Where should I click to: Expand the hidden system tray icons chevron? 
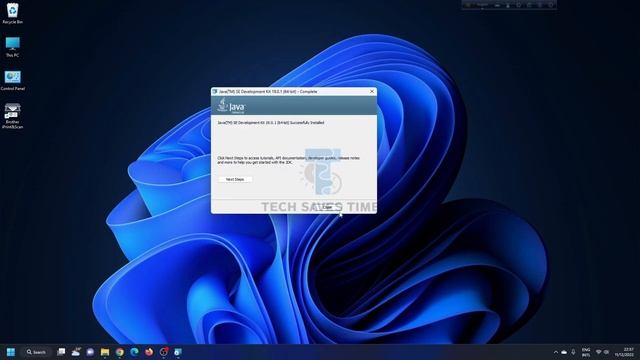pos(556,352)
